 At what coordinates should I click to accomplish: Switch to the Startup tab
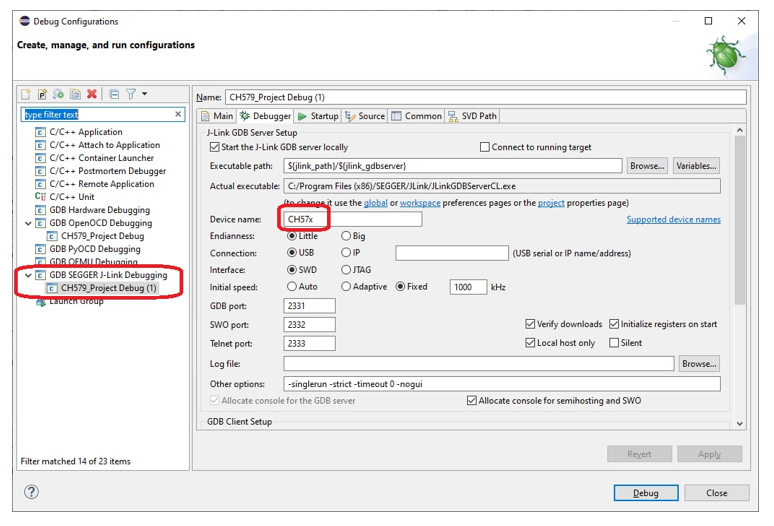[318, 116]
